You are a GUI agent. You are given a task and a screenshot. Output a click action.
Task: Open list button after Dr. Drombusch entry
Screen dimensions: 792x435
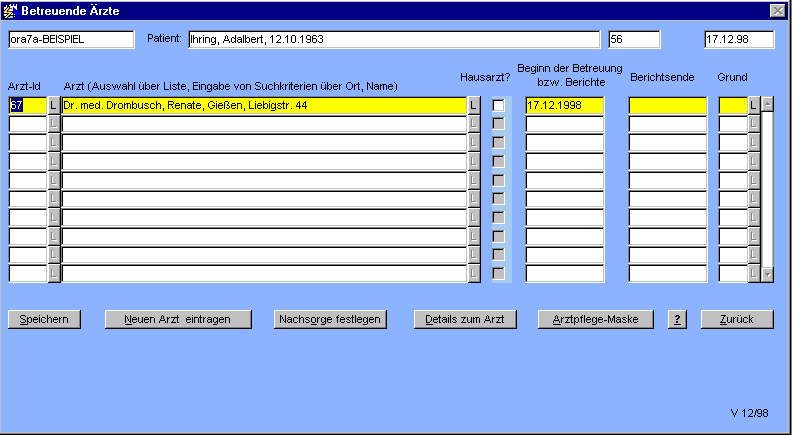pos(474,105)
